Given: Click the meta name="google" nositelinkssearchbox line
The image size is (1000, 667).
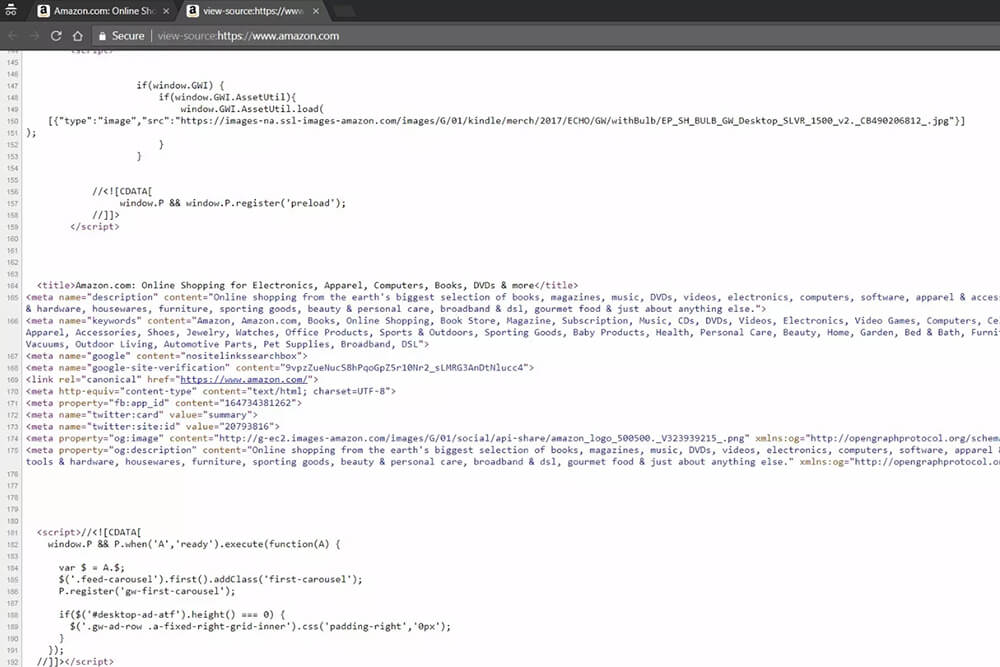Looking at the screenshot, I should (166, 356).
